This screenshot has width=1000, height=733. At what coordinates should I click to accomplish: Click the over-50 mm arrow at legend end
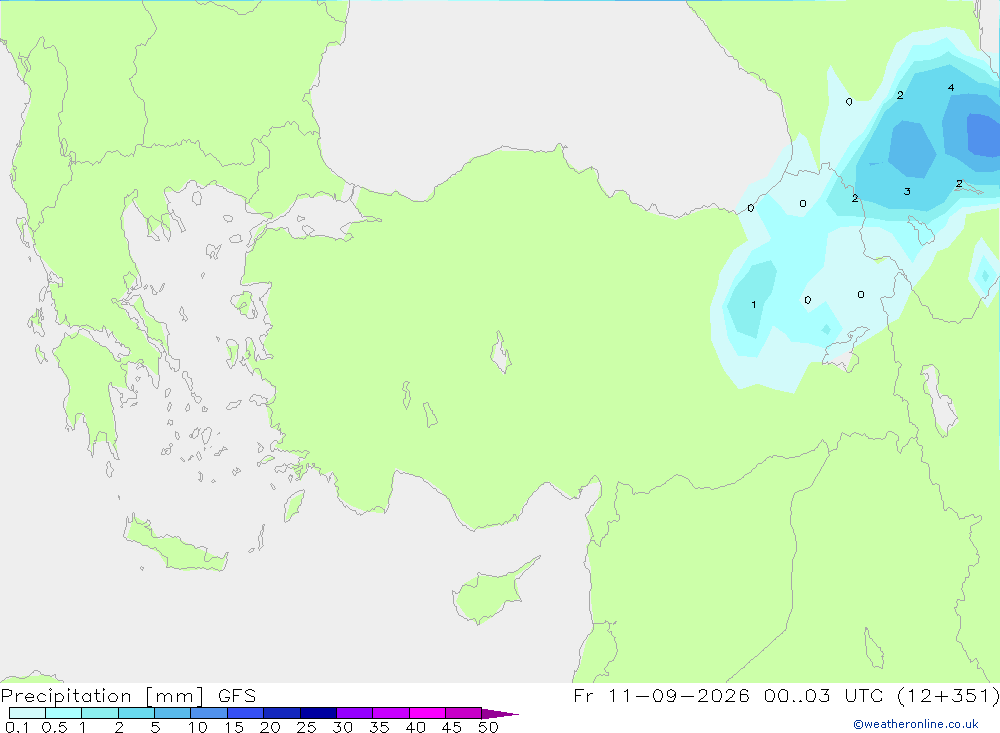pos(500,713)
